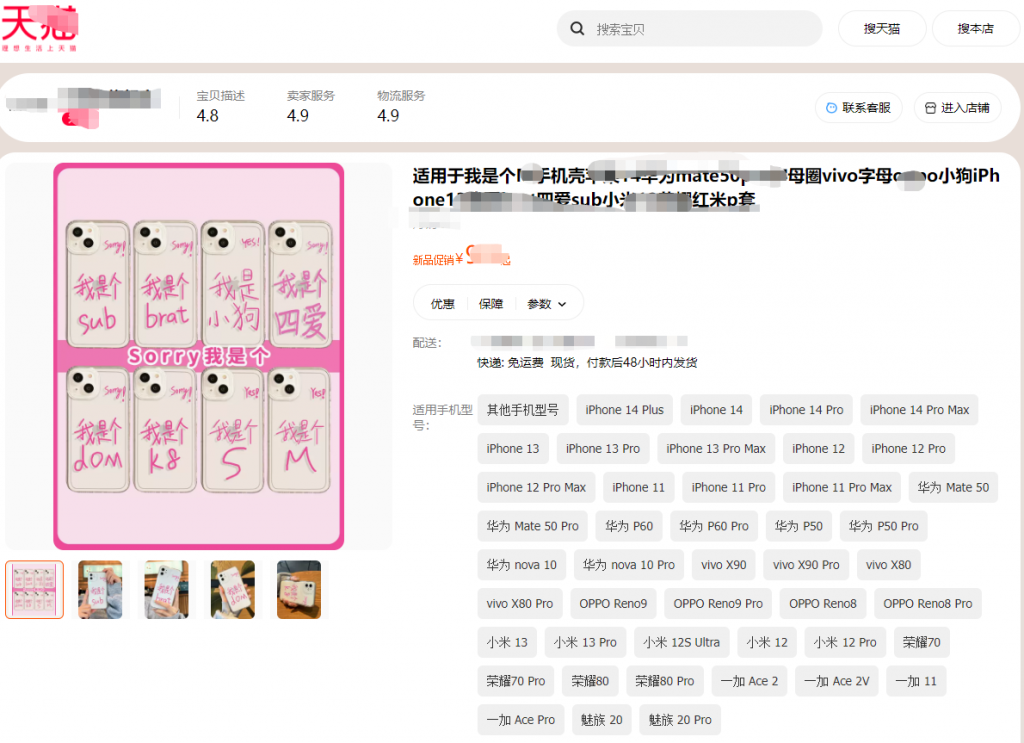Select the sub phone case thumbnail
Image resolution: width=1024 pixels, height=743 pixels.
click(100, 590)
